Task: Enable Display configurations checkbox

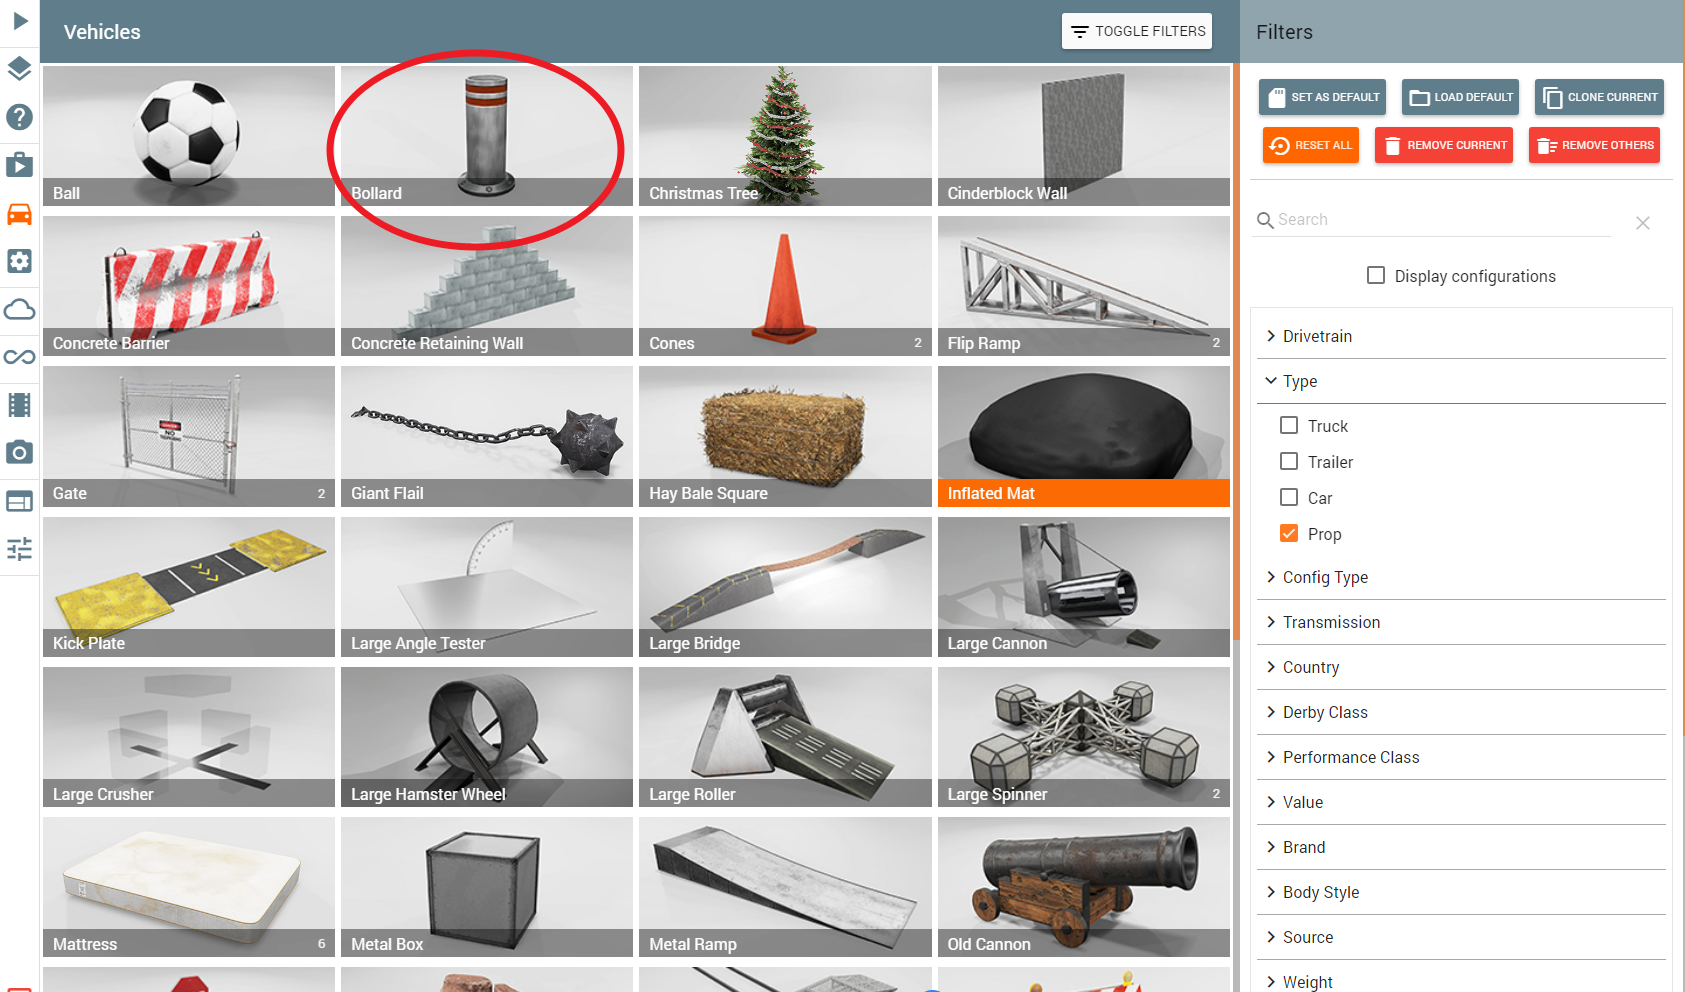Action: pos(1376,275)
